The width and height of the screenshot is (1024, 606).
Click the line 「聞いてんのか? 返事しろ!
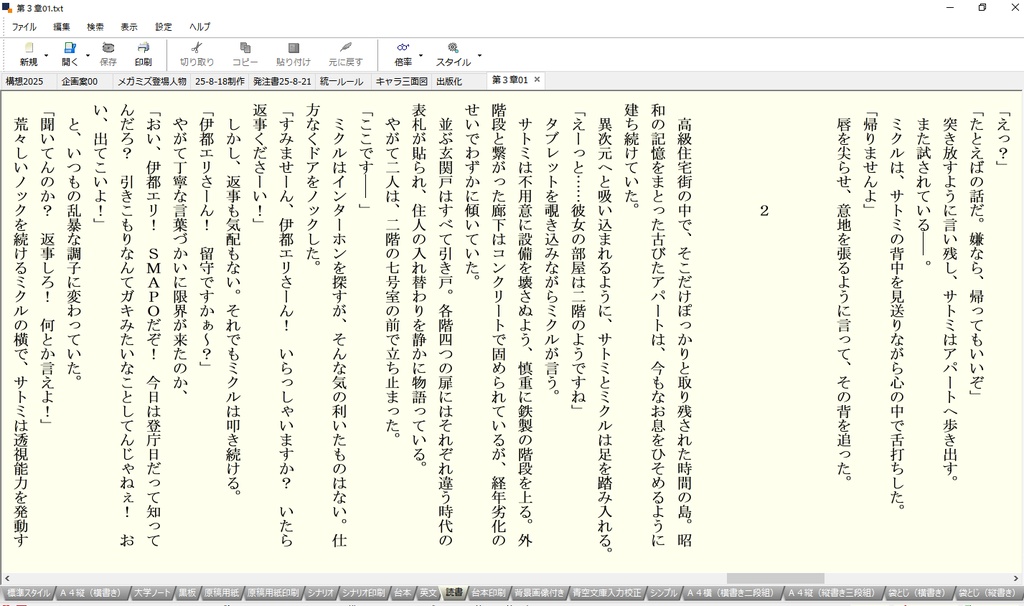[47, 268]
